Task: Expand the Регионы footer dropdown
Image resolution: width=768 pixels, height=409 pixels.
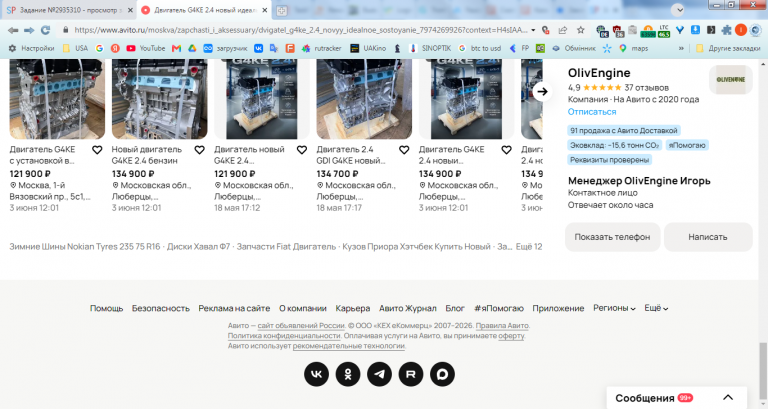Action: 614,308
